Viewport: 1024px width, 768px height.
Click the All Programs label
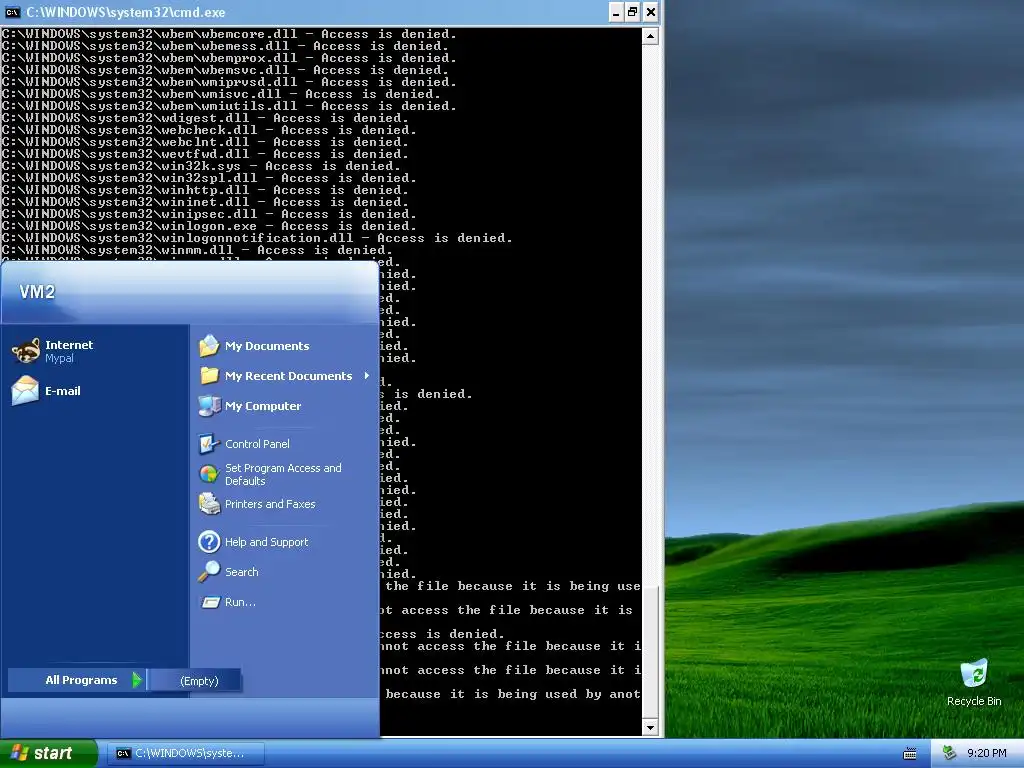pos(81,680)
